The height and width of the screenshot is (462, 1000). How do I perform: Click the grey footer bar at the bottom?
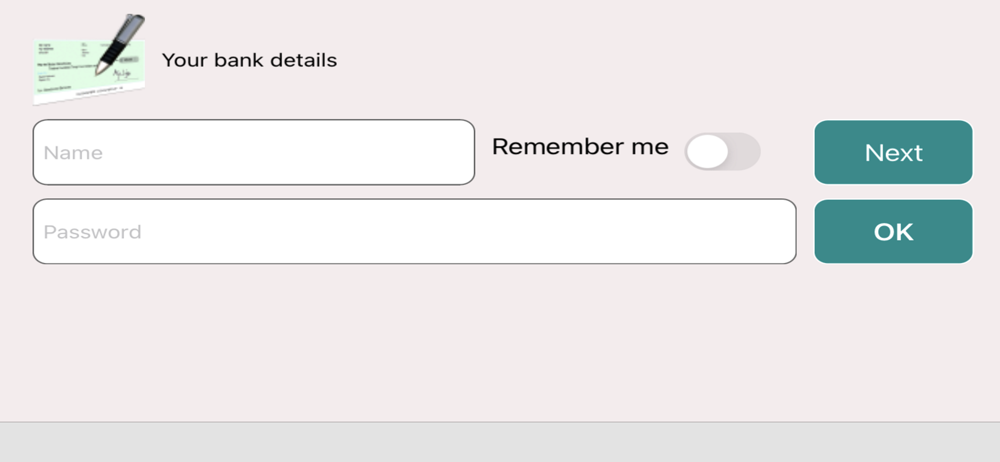coord(500,442)
